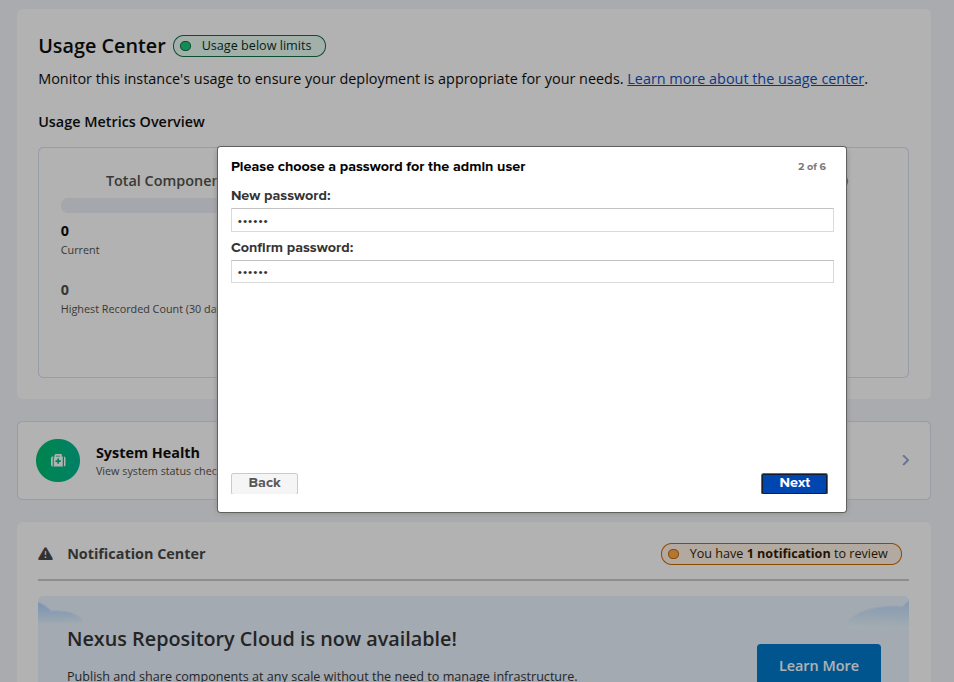The image size is (954, 682).
Task: Click the admin password dialog title
Action: point(378,167)
